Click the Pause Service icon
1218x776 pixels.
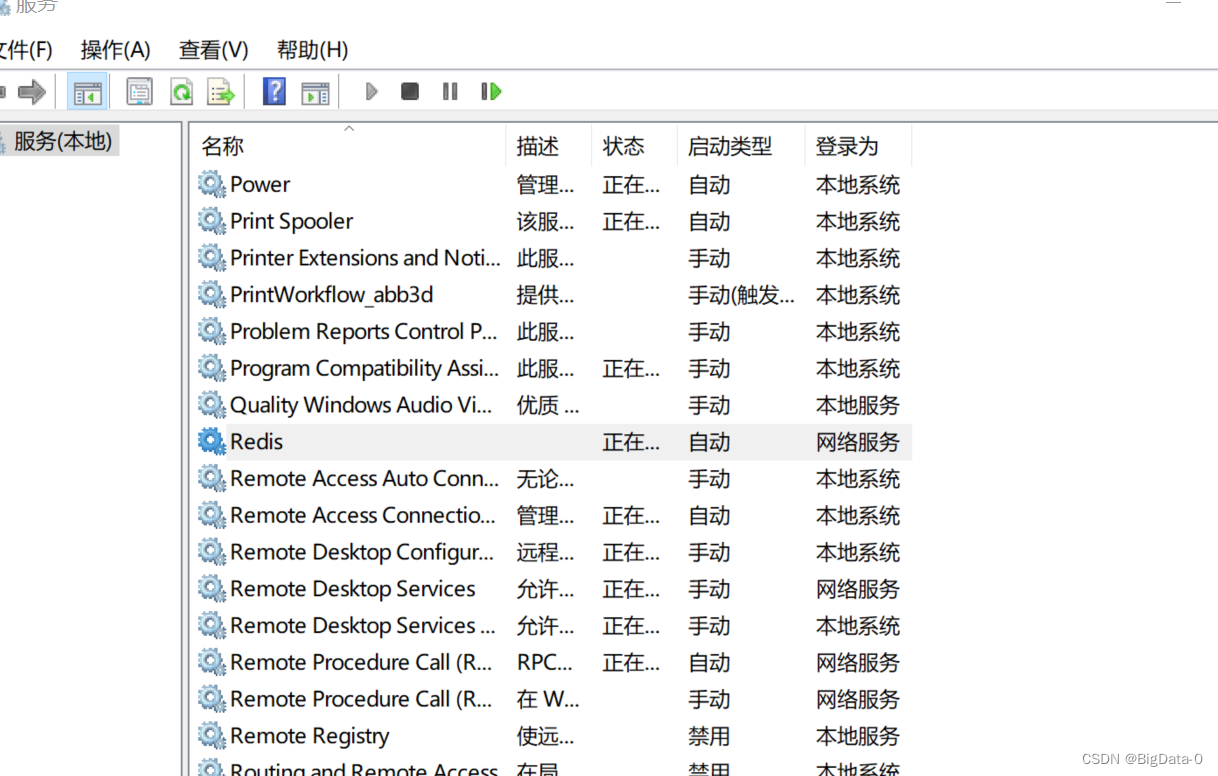pyautogui.click(x=450, y=92)
